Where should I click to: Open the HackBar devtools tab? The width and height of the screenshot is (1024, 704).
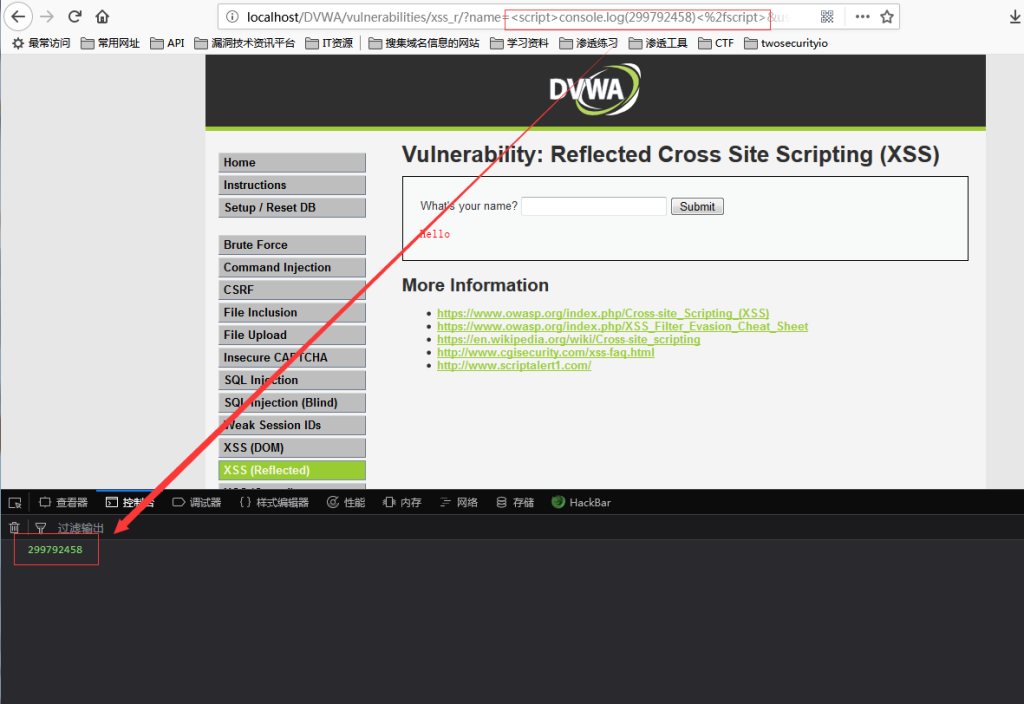581,502
